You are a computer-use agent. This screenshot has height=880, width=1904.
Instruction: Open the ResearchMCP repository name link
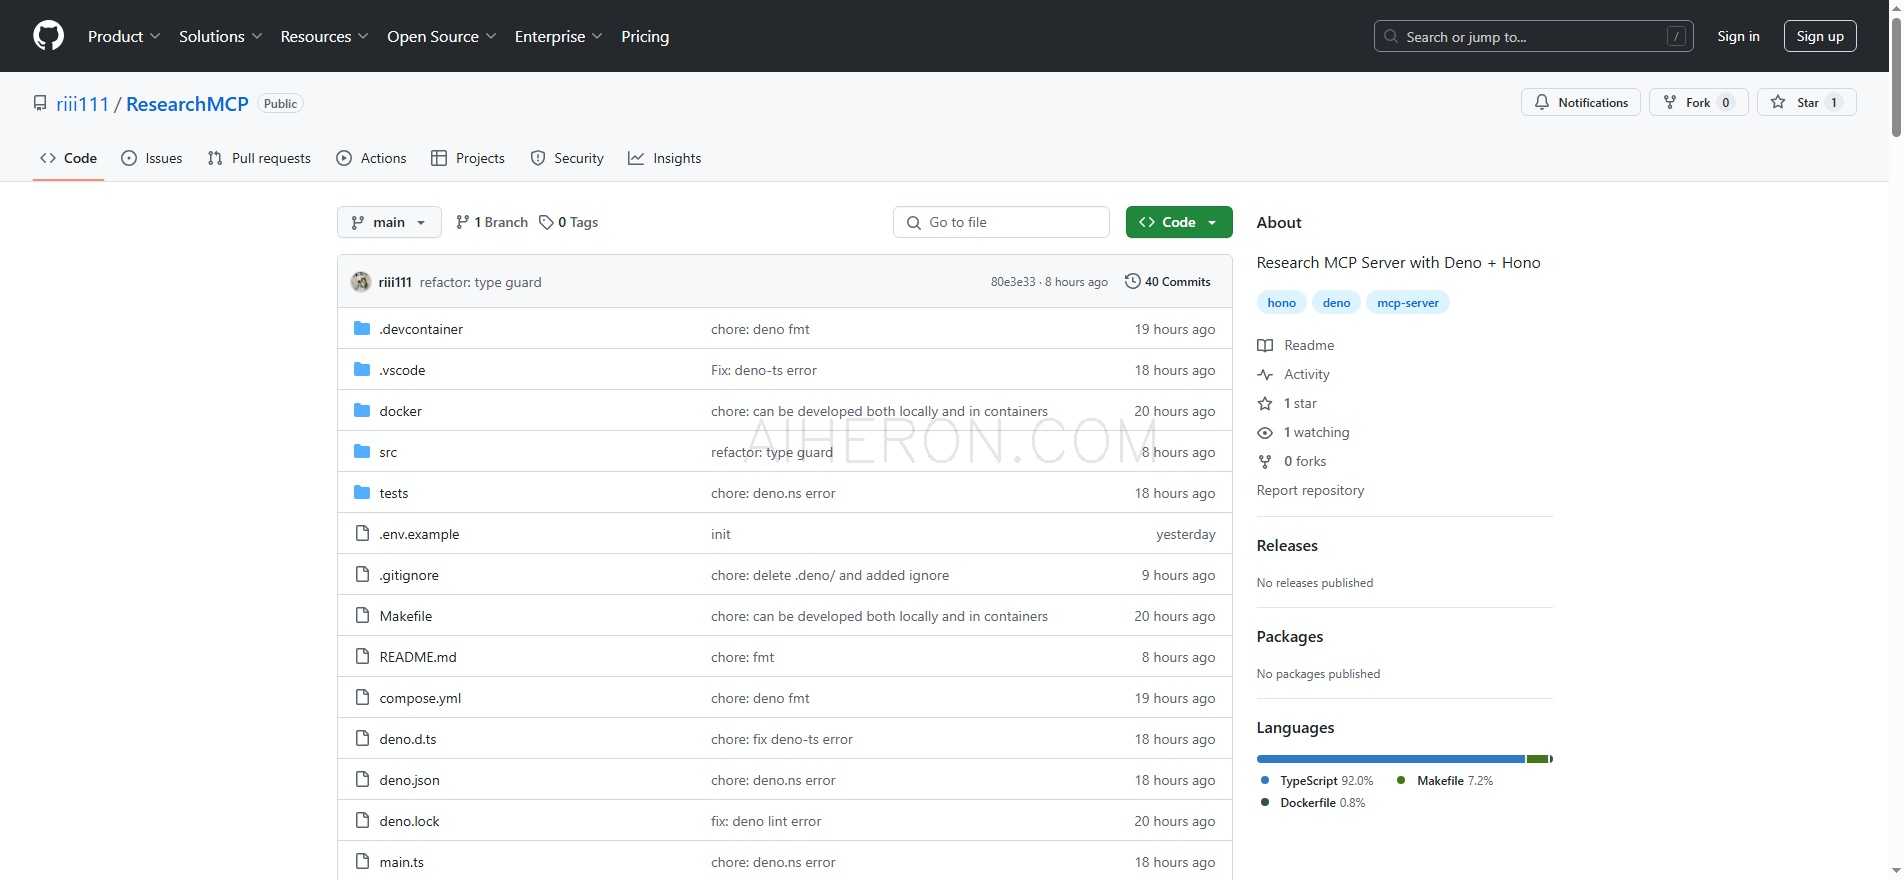click(187, 104)
